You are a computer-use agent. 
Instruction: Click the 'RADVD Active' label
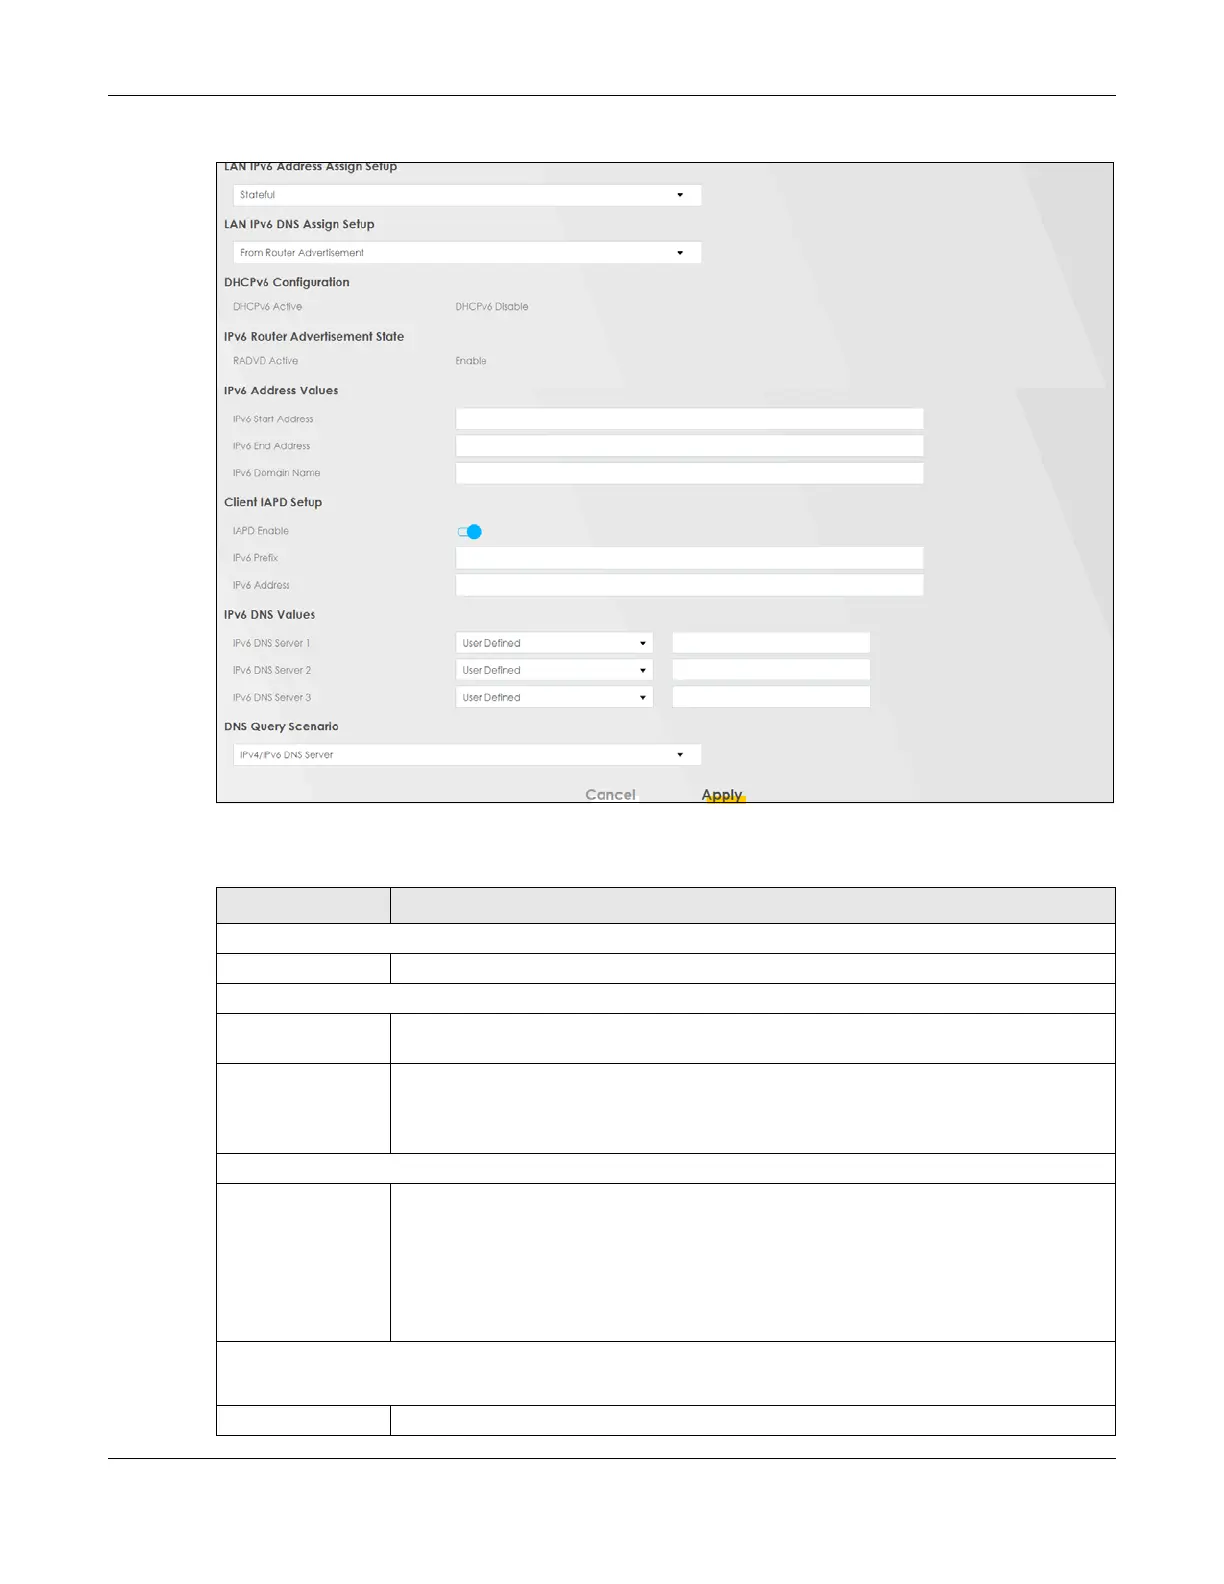[266, 361]
